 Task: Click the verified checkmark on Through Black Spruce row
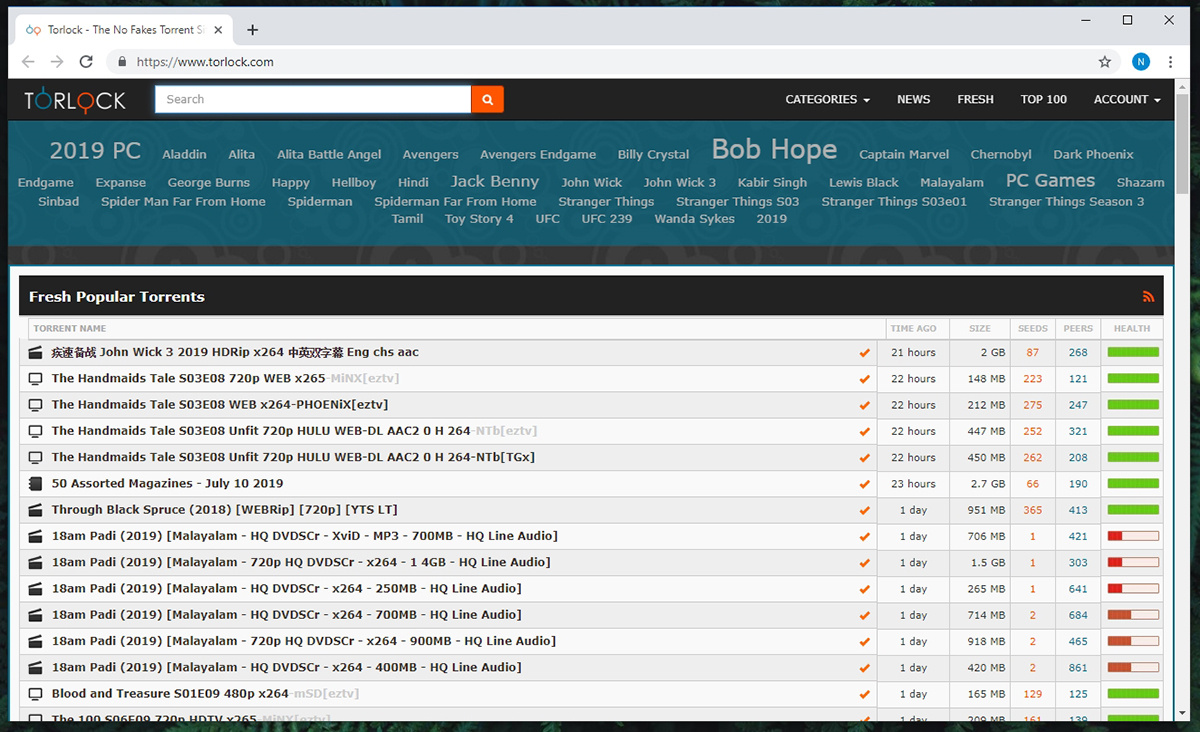pos(864,510)
